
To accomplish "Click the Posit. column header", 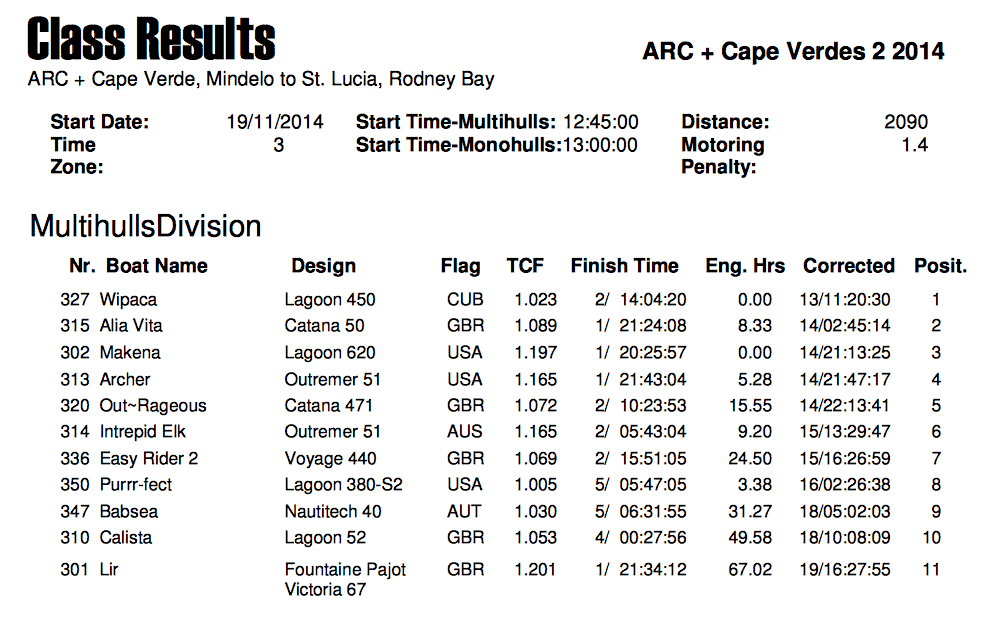I will [940, 266].
